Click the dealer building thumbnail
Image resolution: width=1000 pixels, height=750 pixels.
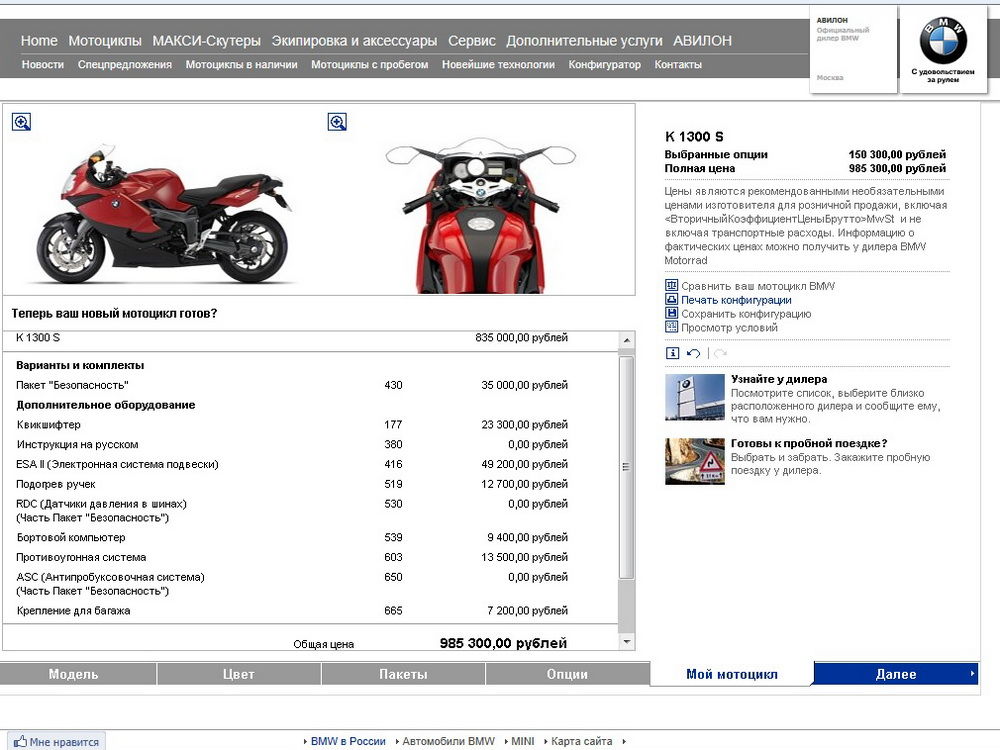point(695,397)
